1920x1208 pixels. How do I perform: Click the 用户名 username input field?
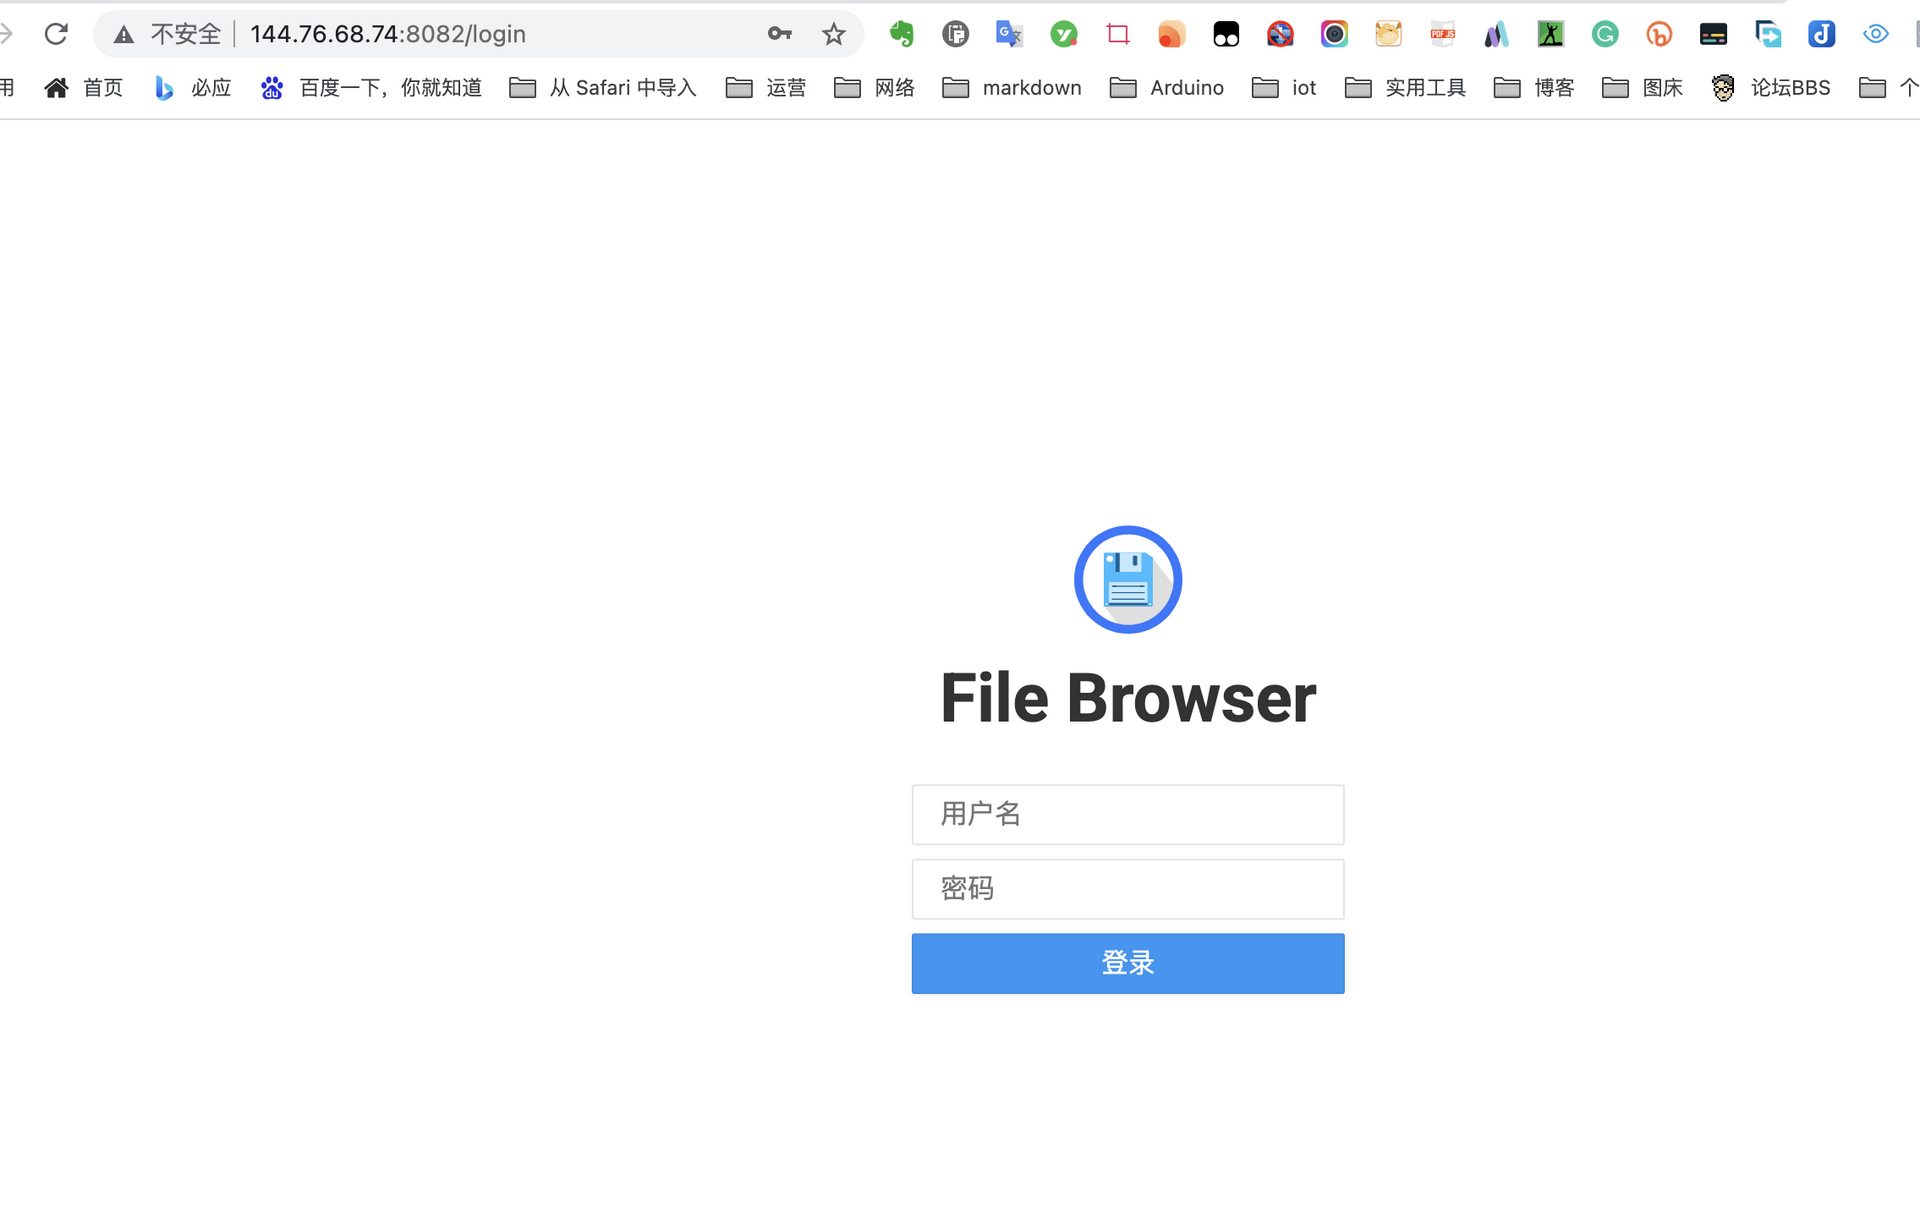[1128, 814]
